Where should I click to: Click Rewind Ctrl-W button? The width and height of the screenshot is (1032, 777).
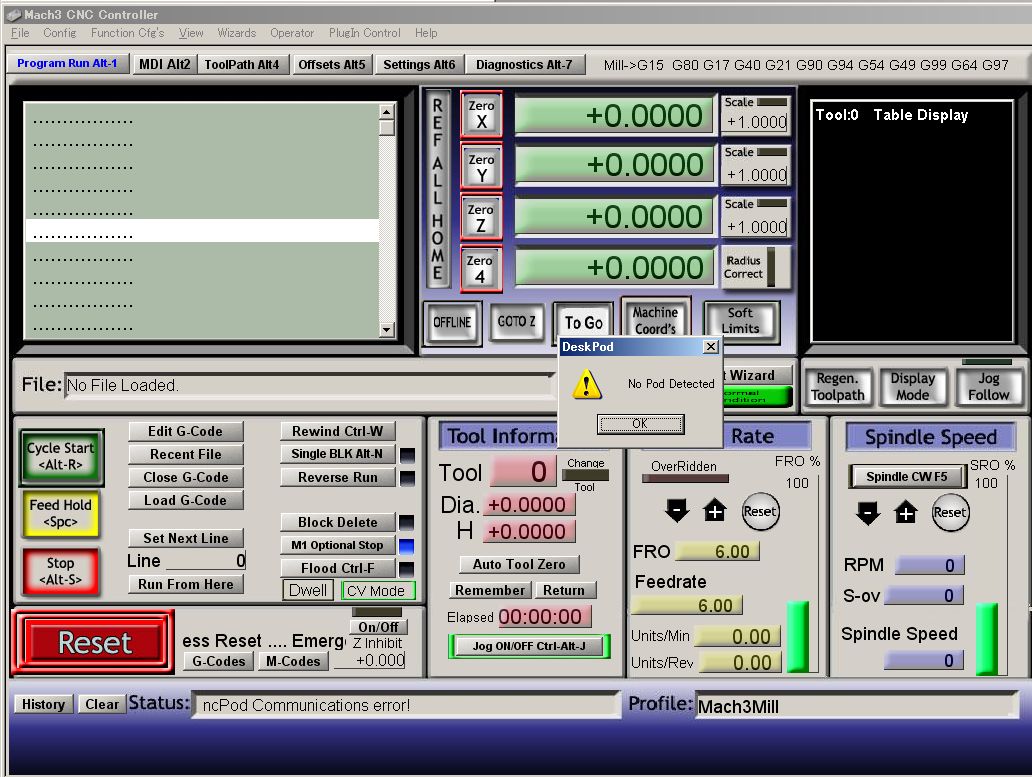[x=338, y=432]
